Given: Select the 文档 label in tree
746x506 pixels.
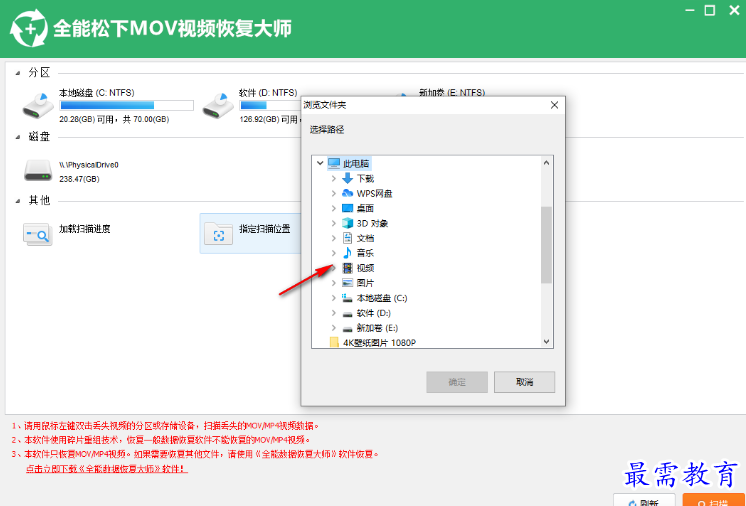Looking at the screenshot, I should tap(365, 238).
